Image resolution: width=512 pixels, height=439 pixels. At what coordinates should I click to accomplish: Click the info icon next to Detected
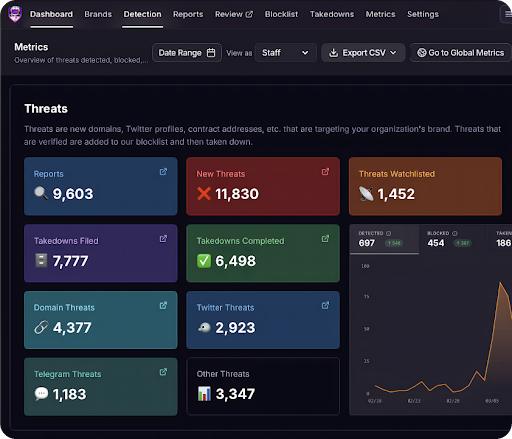(389, 233)
